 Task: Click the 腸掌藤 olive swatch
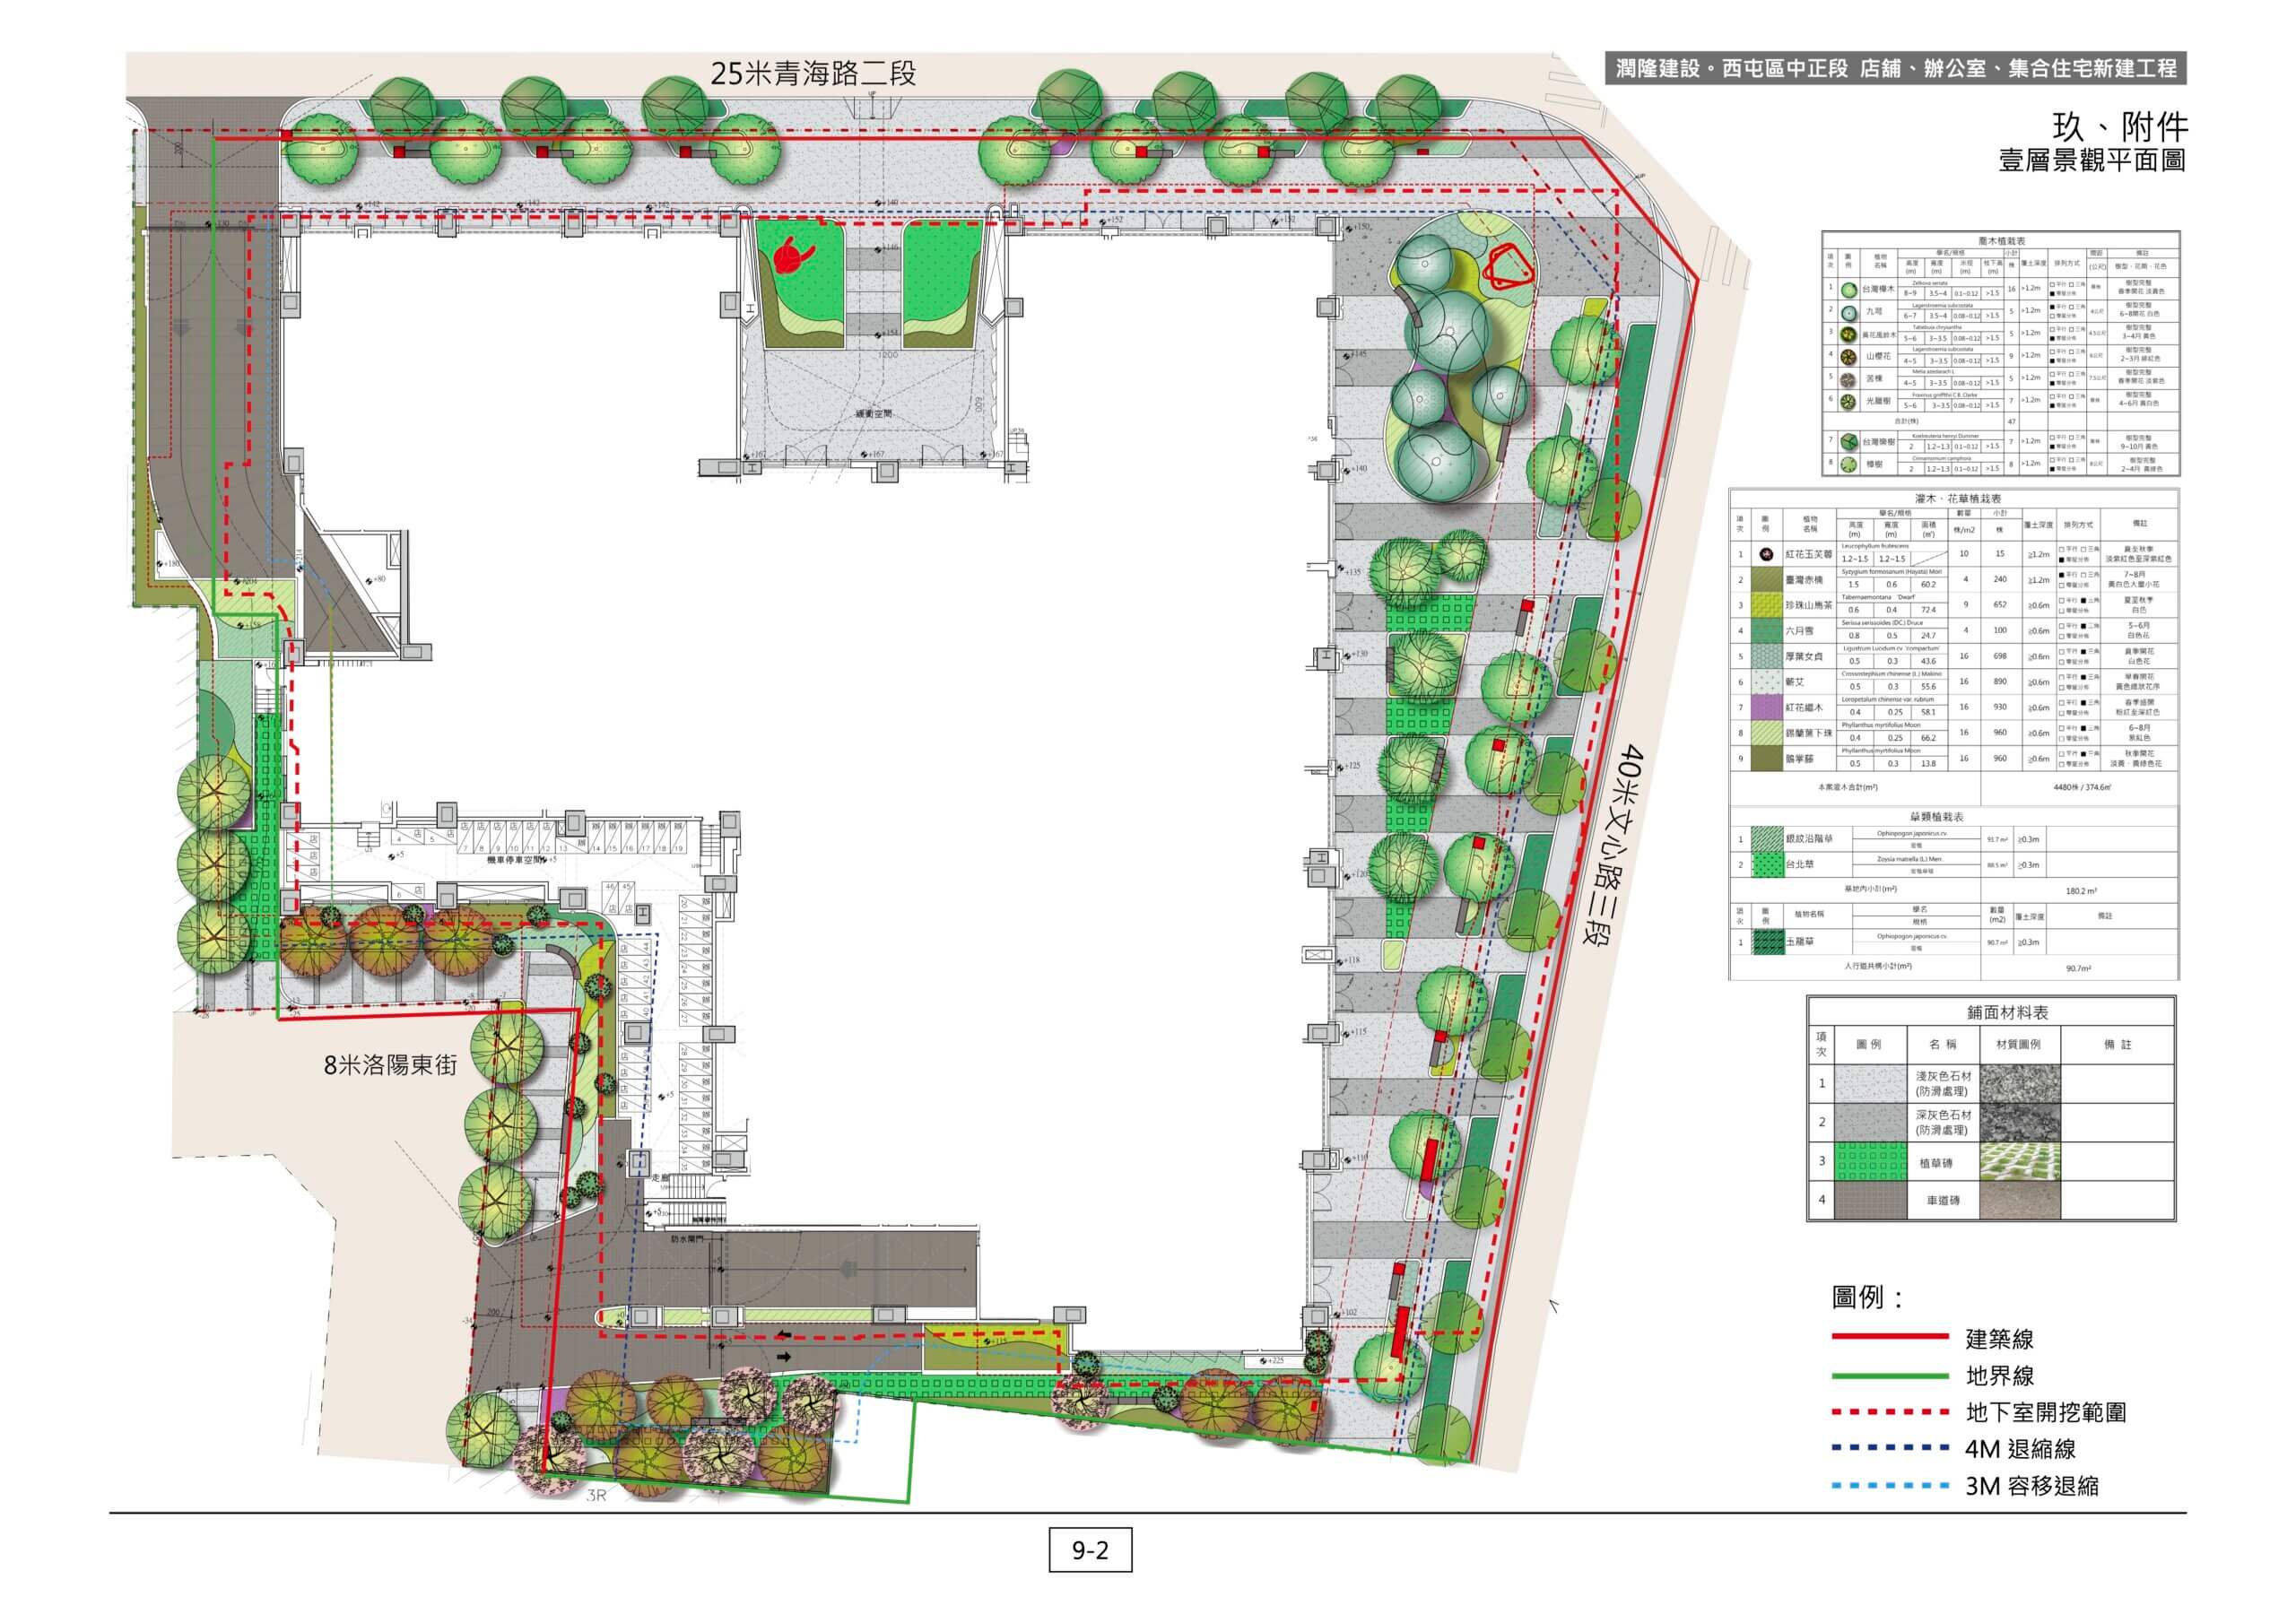(x=1766, y=759)
